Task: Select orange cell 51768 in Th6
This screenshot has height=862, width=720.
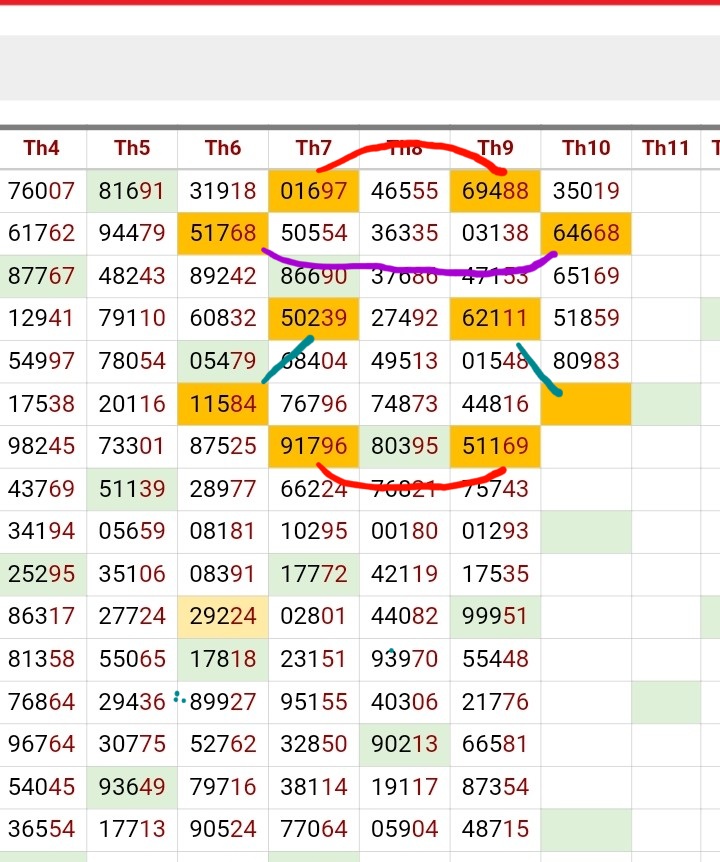Action: (223, 233)
